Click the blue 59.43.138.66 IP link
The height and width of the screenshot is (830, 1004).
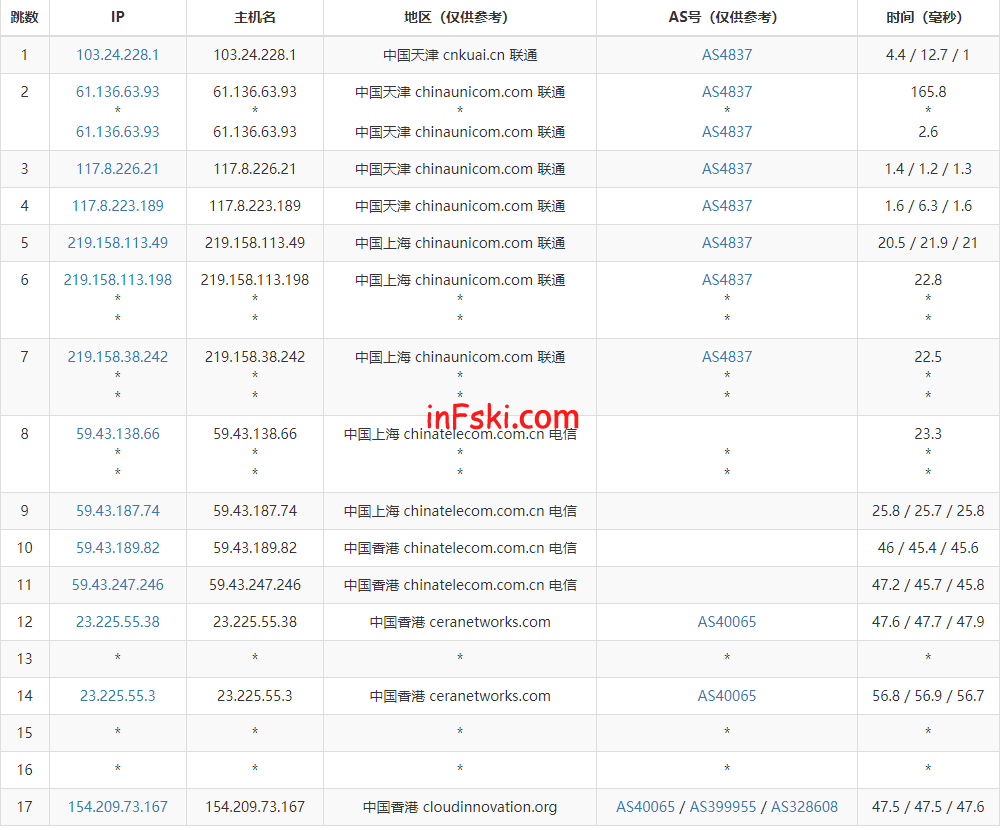(117, 434)
